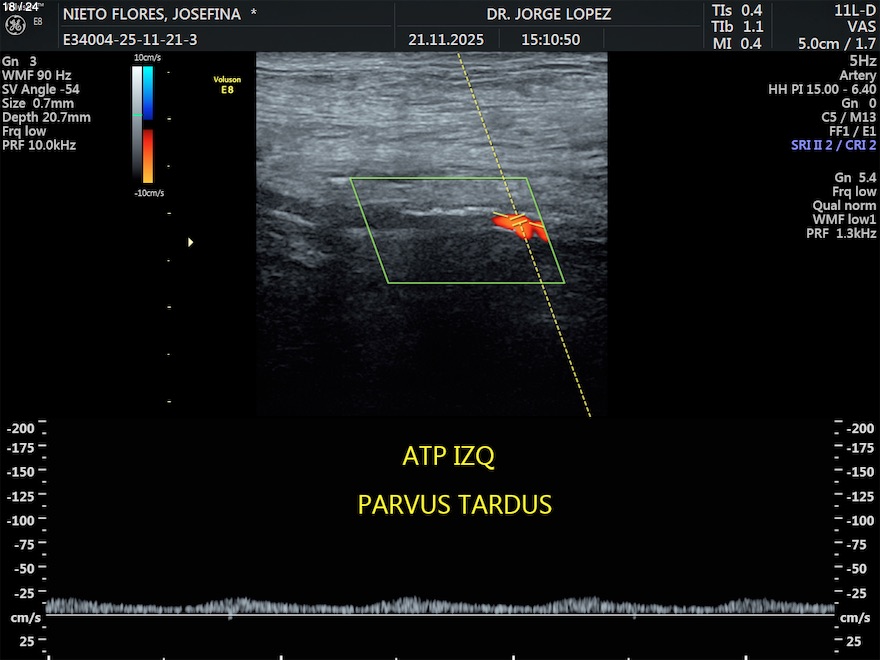
Task: Select the ATP IZQ annotation text
Action: pos(448,457)
